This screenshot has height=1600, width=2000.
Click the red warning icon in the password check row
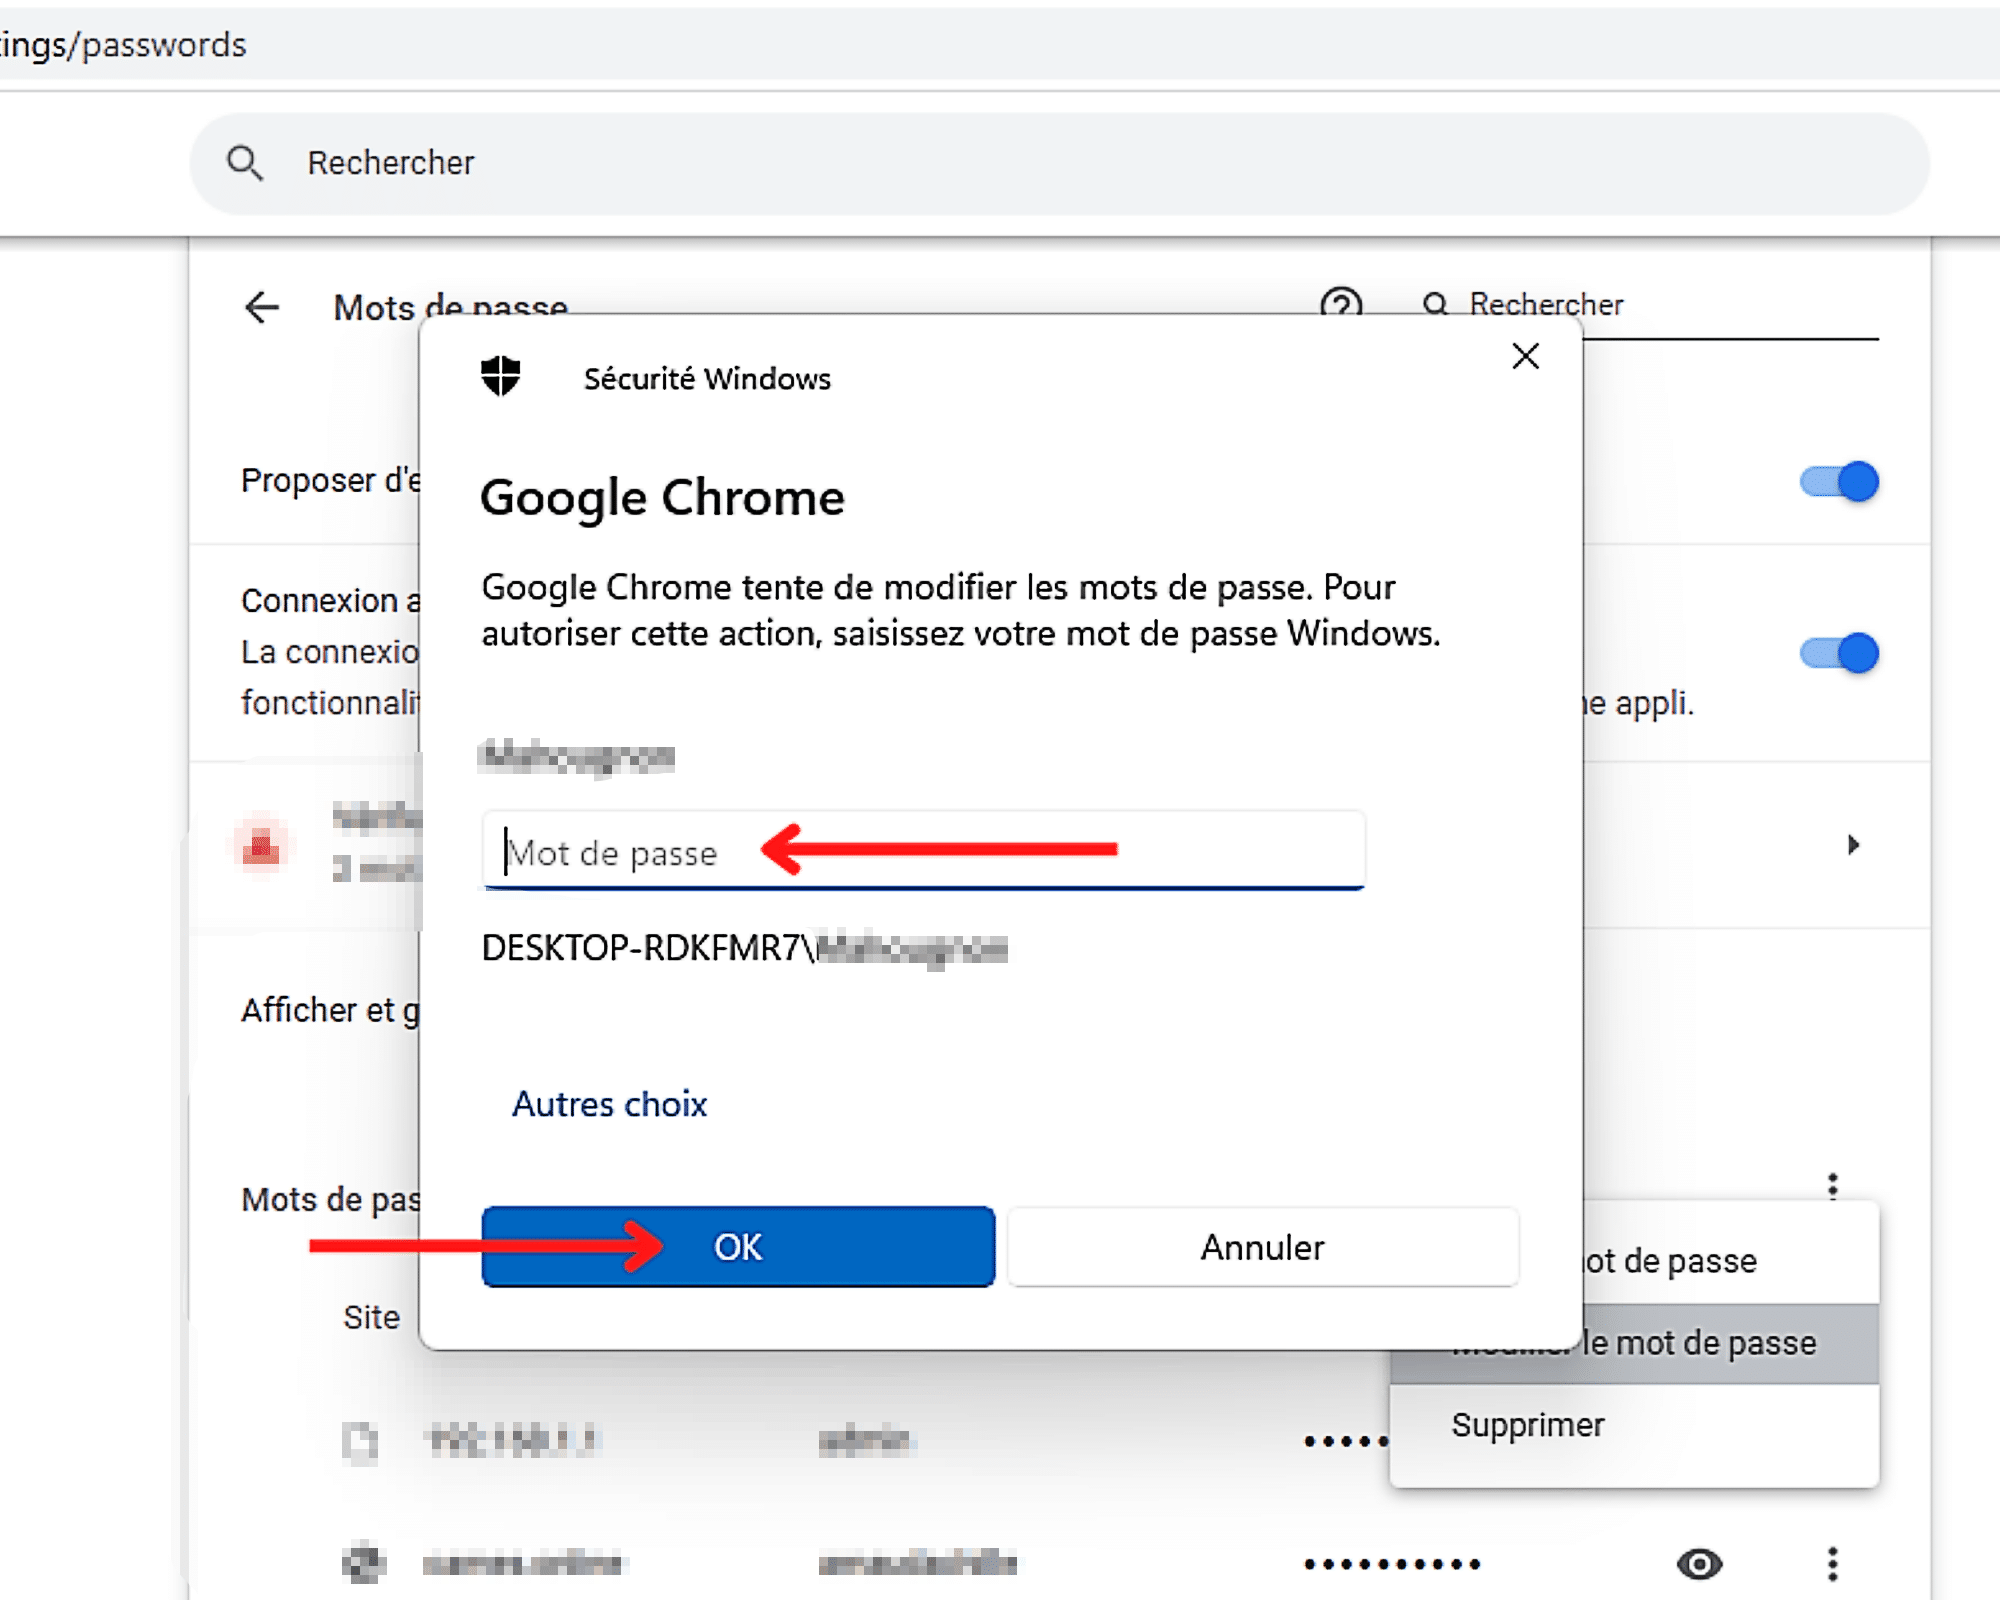coord(261,846)
